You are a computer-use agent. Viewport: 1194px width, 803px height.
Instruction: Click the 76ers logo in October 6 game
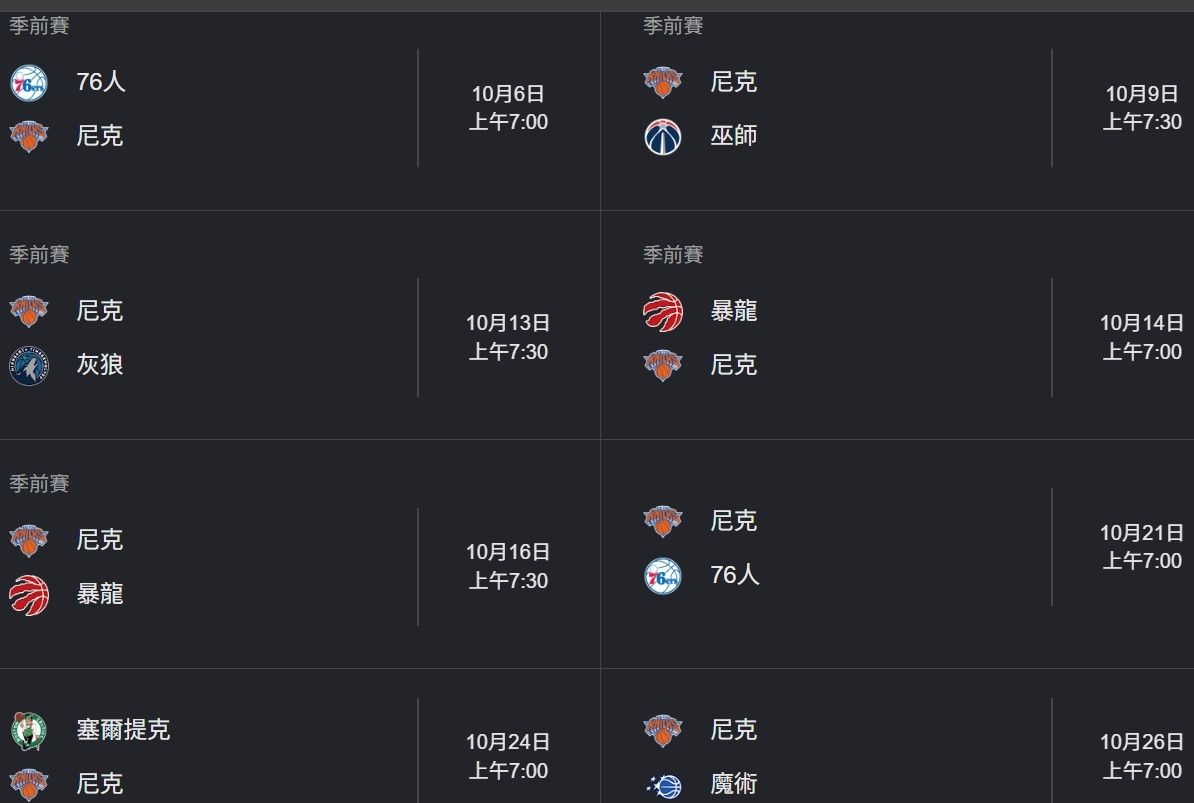29,83
